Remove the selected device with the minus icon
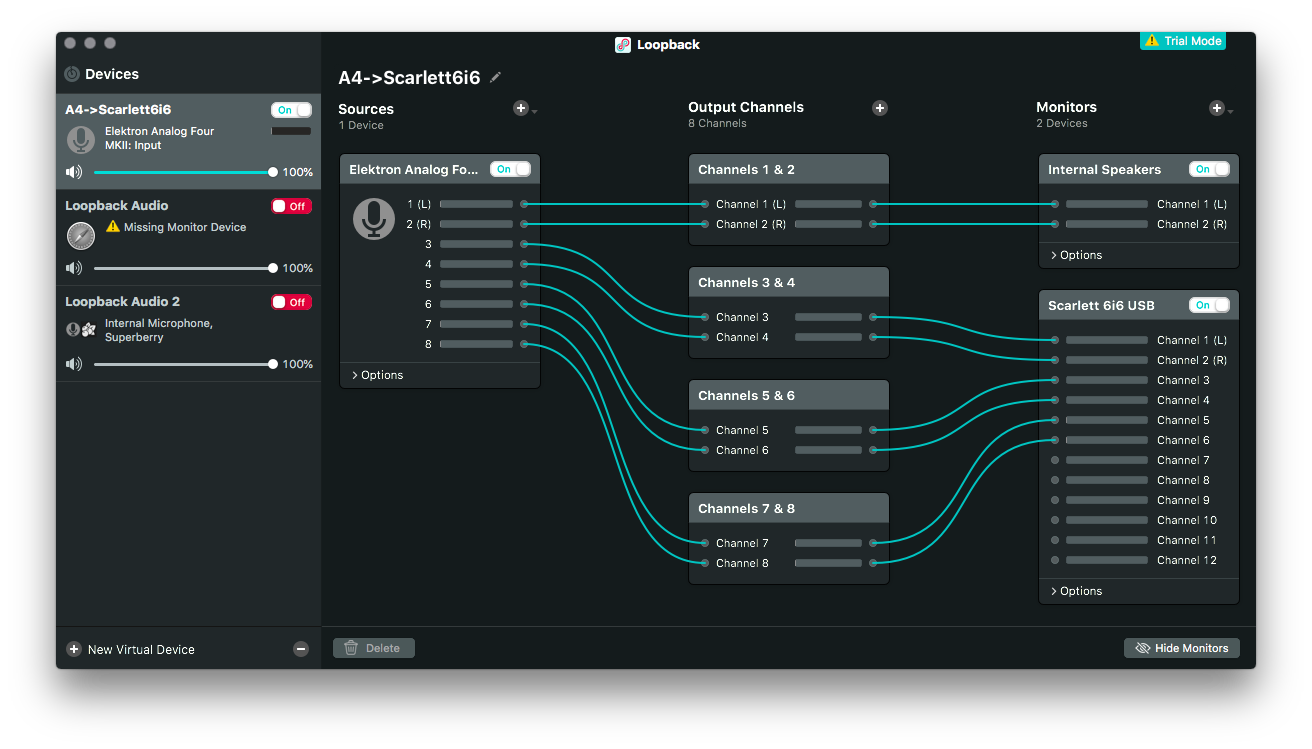The height and width of the screenshot is (749, 1312). (x=301, y=649)
